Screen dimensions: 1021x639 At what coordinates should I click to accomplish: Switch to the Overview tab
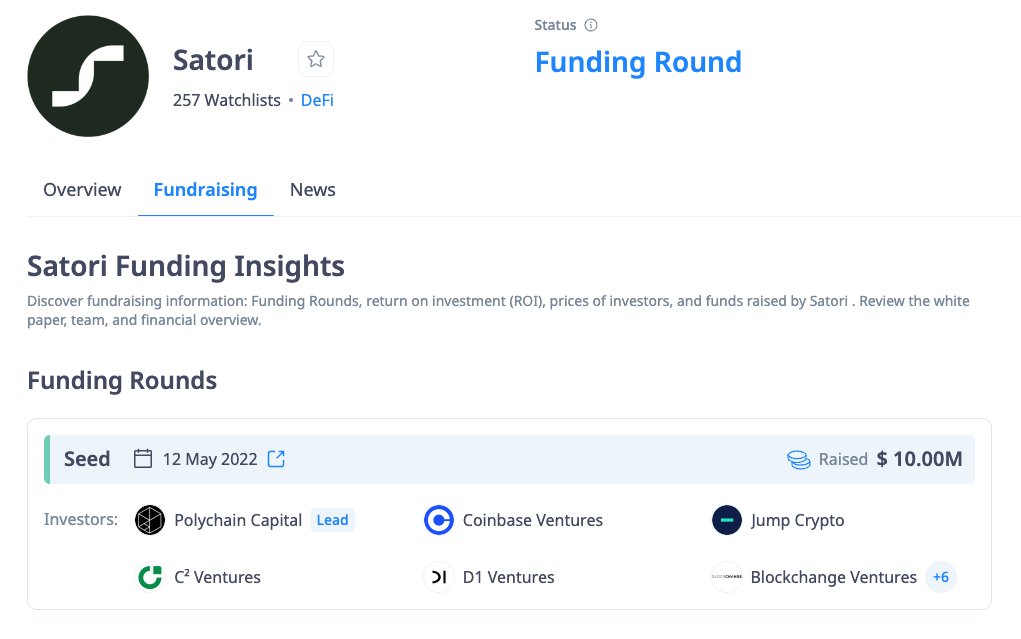pos(82,190)
